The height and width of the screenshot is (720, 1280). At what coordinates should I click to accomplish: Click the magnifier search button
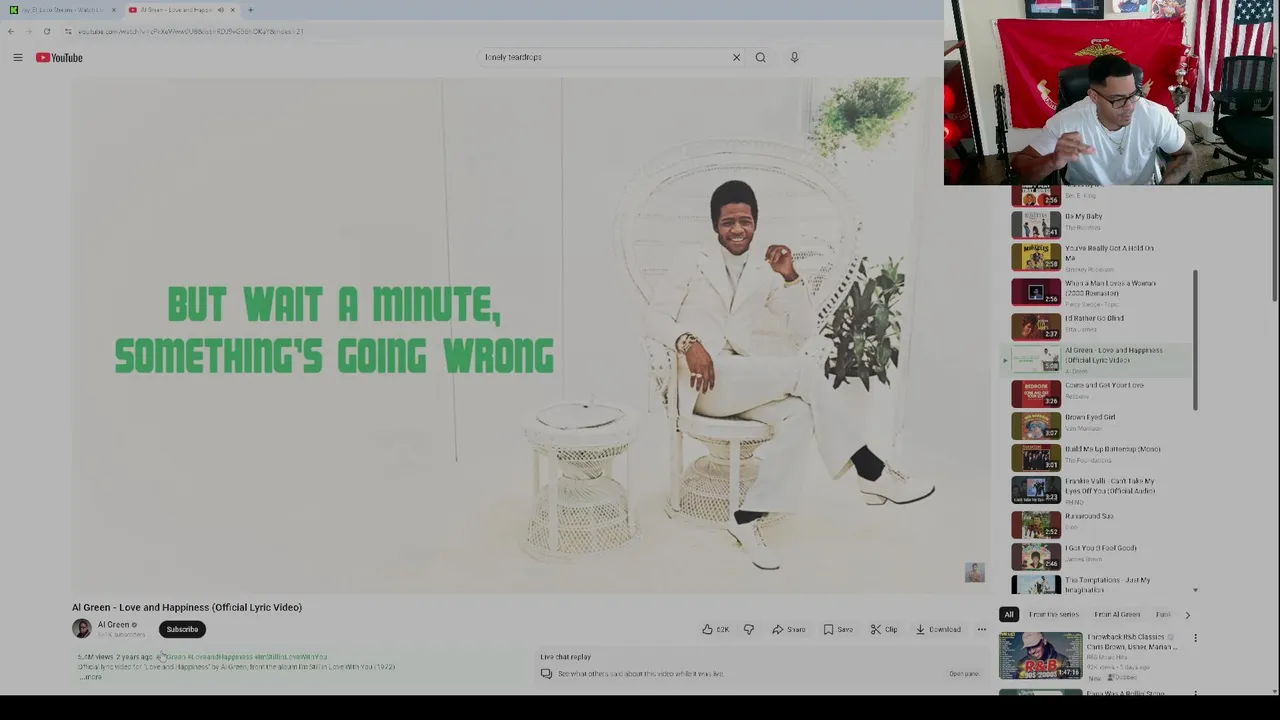click(760, 57)
